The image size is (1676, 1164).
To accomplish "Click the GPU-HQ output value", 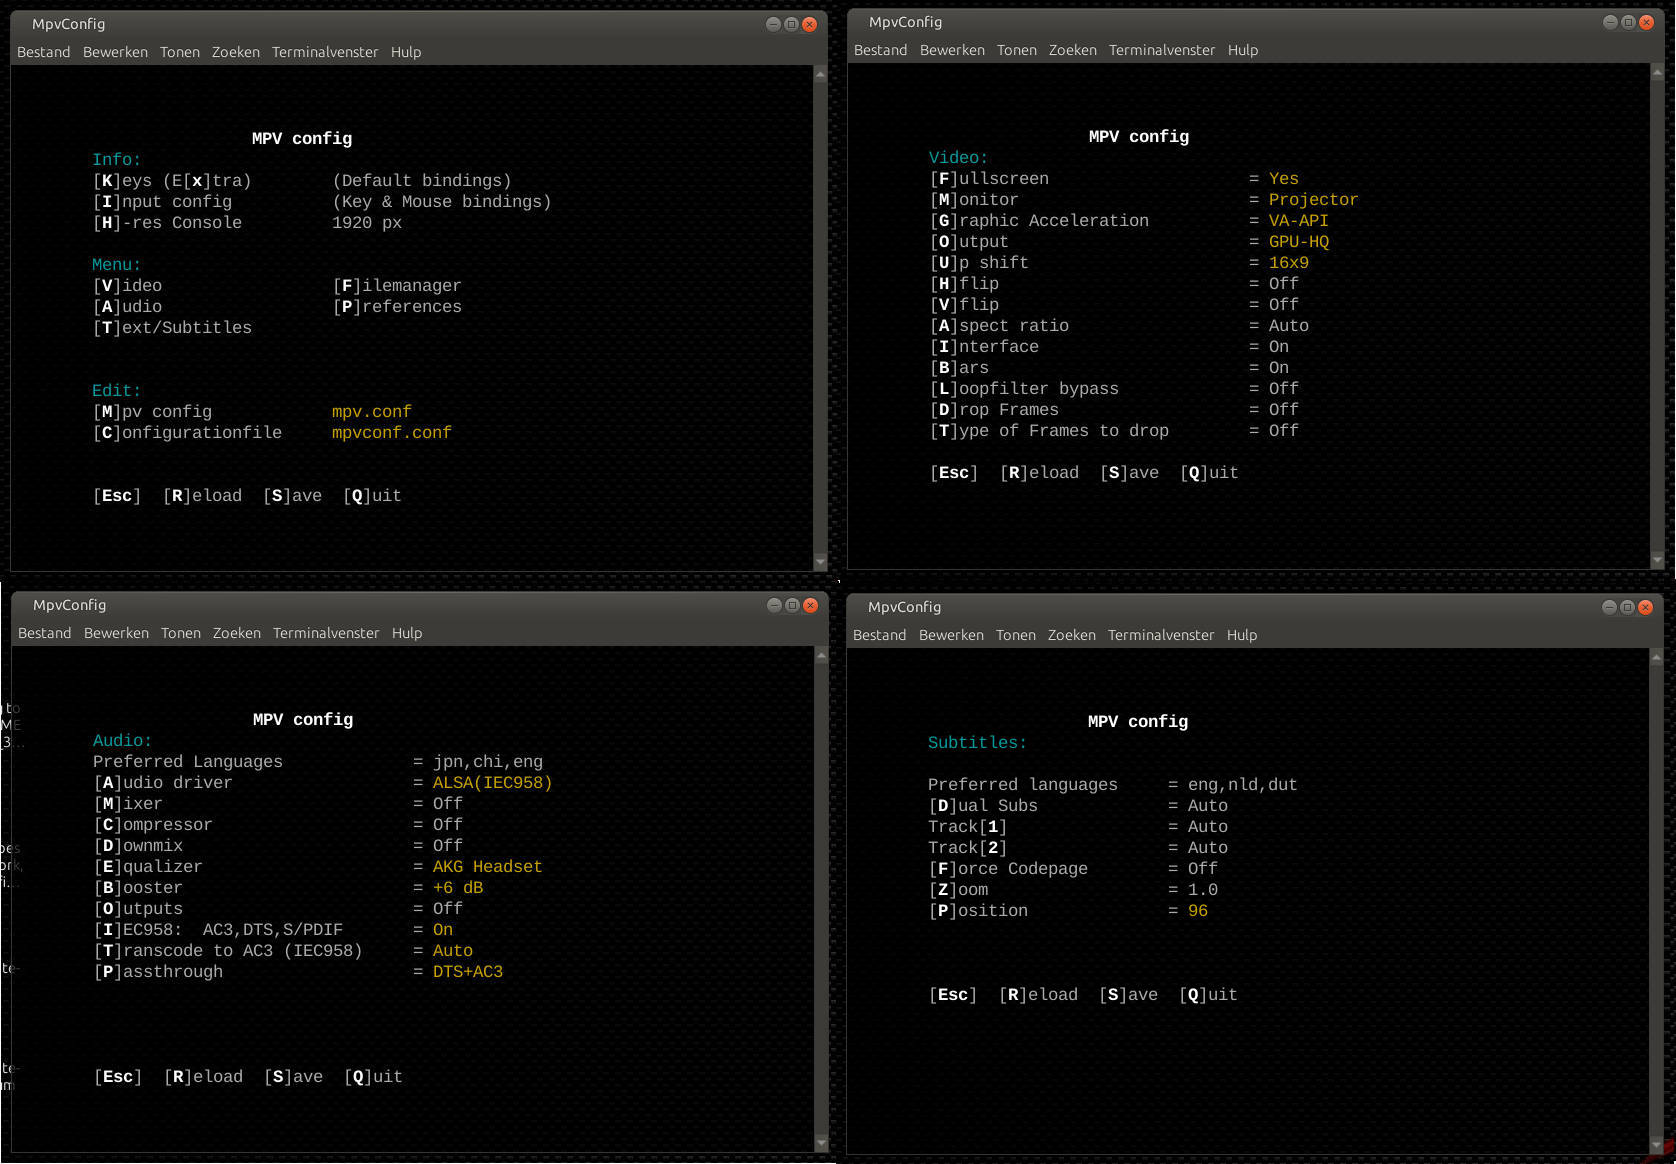I will click(x=1299, y=242).
